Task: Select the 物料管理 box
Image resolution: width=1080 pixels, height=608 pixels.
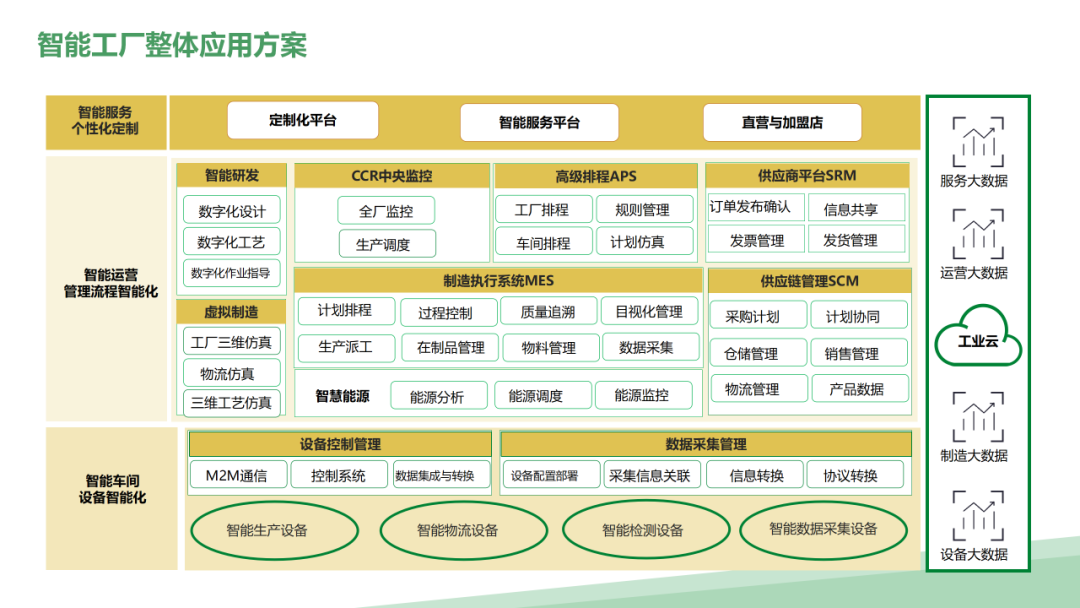Action: 550,348
